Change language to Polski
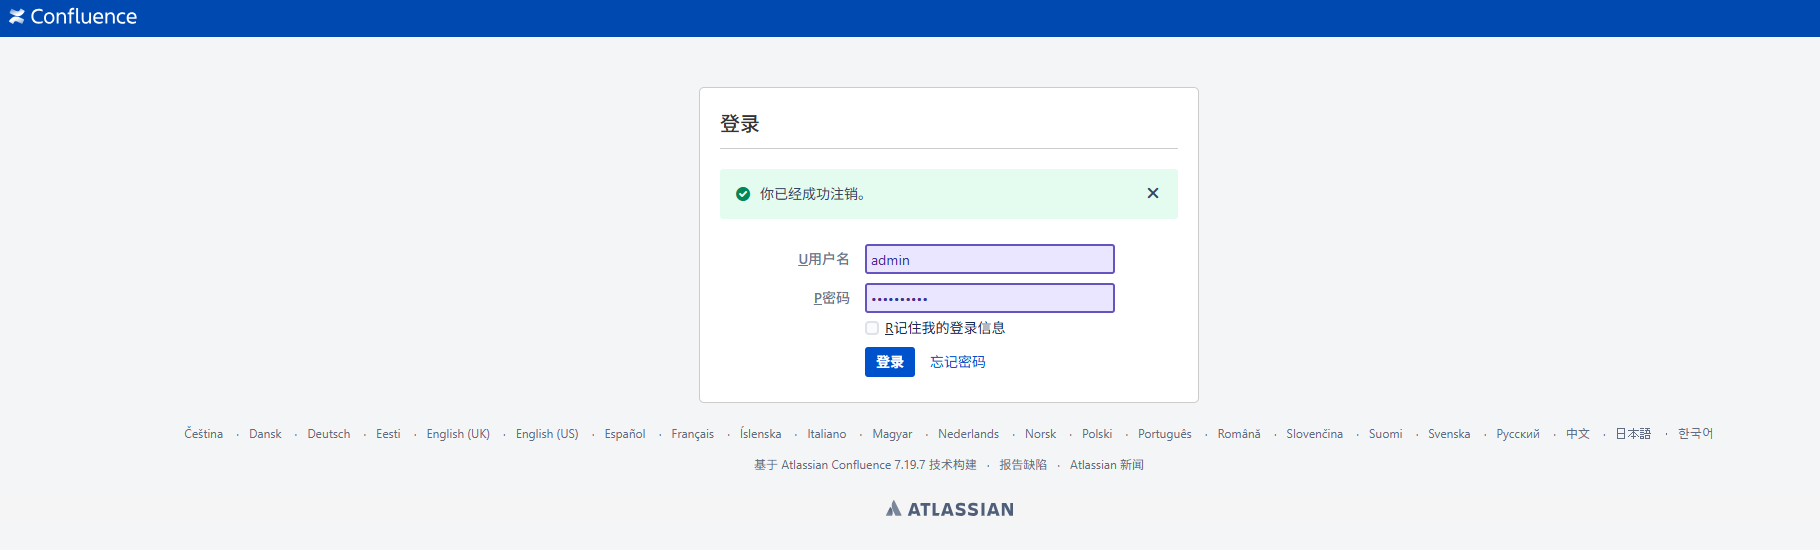Screen dimensions: 1820x550 1097,434
